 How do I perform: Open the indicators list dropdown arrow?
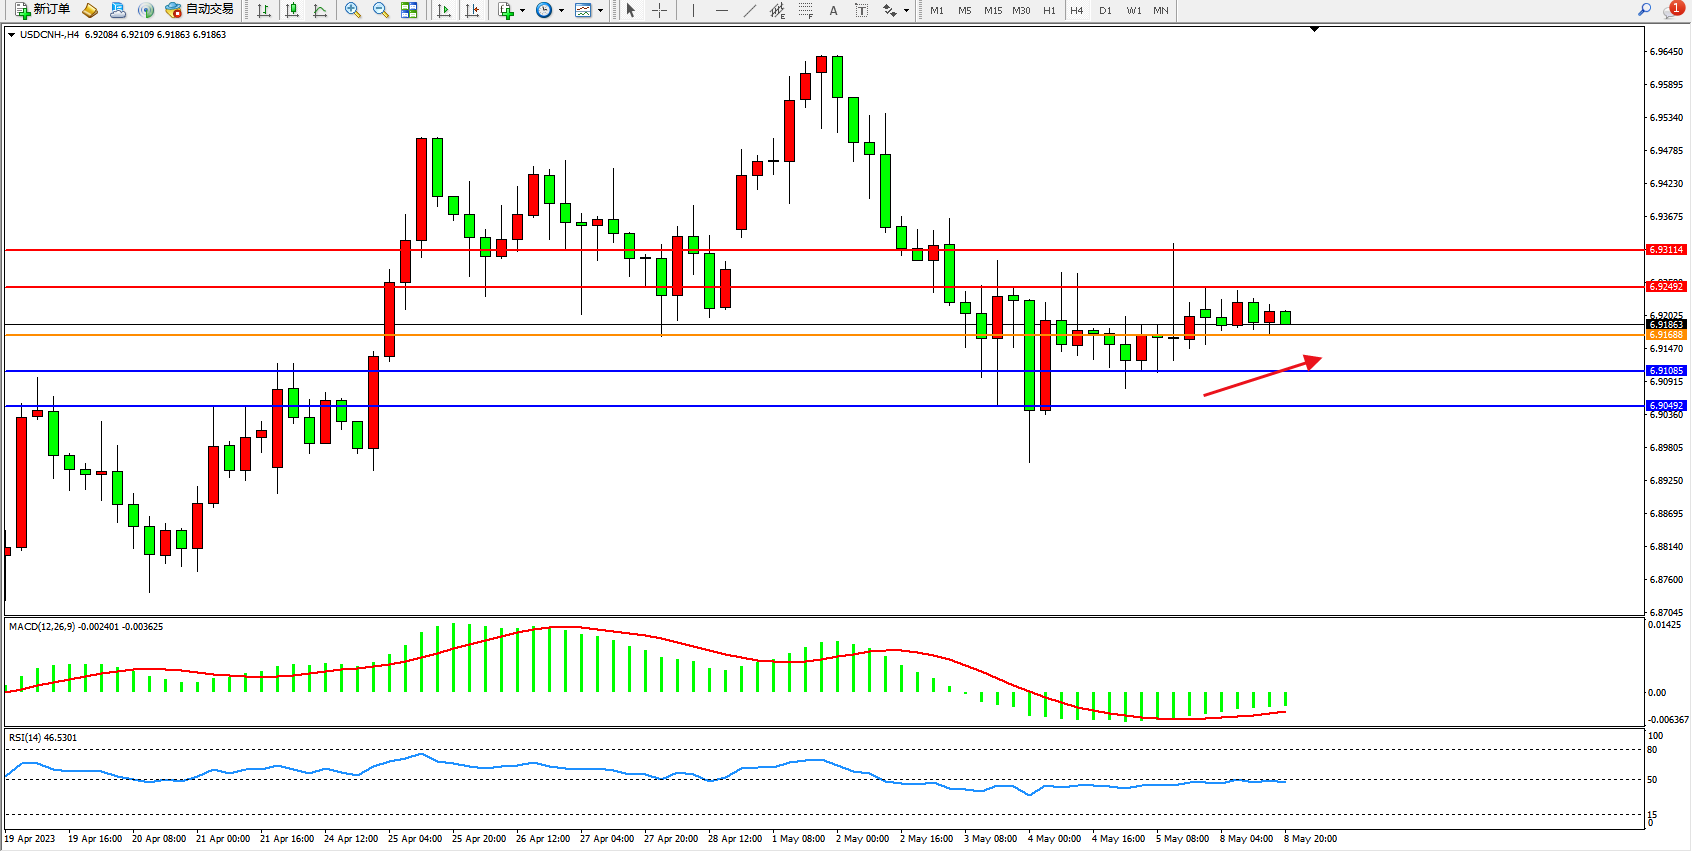[522, 11]
